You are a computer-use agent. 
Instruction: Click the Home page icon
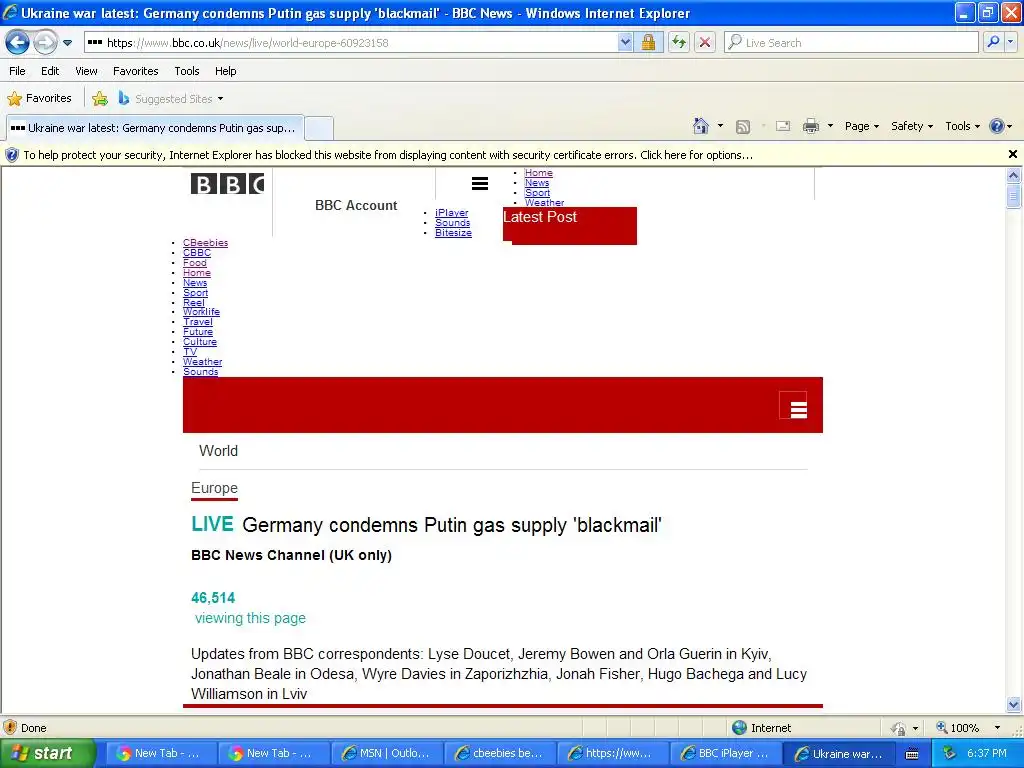pos(701,126)
